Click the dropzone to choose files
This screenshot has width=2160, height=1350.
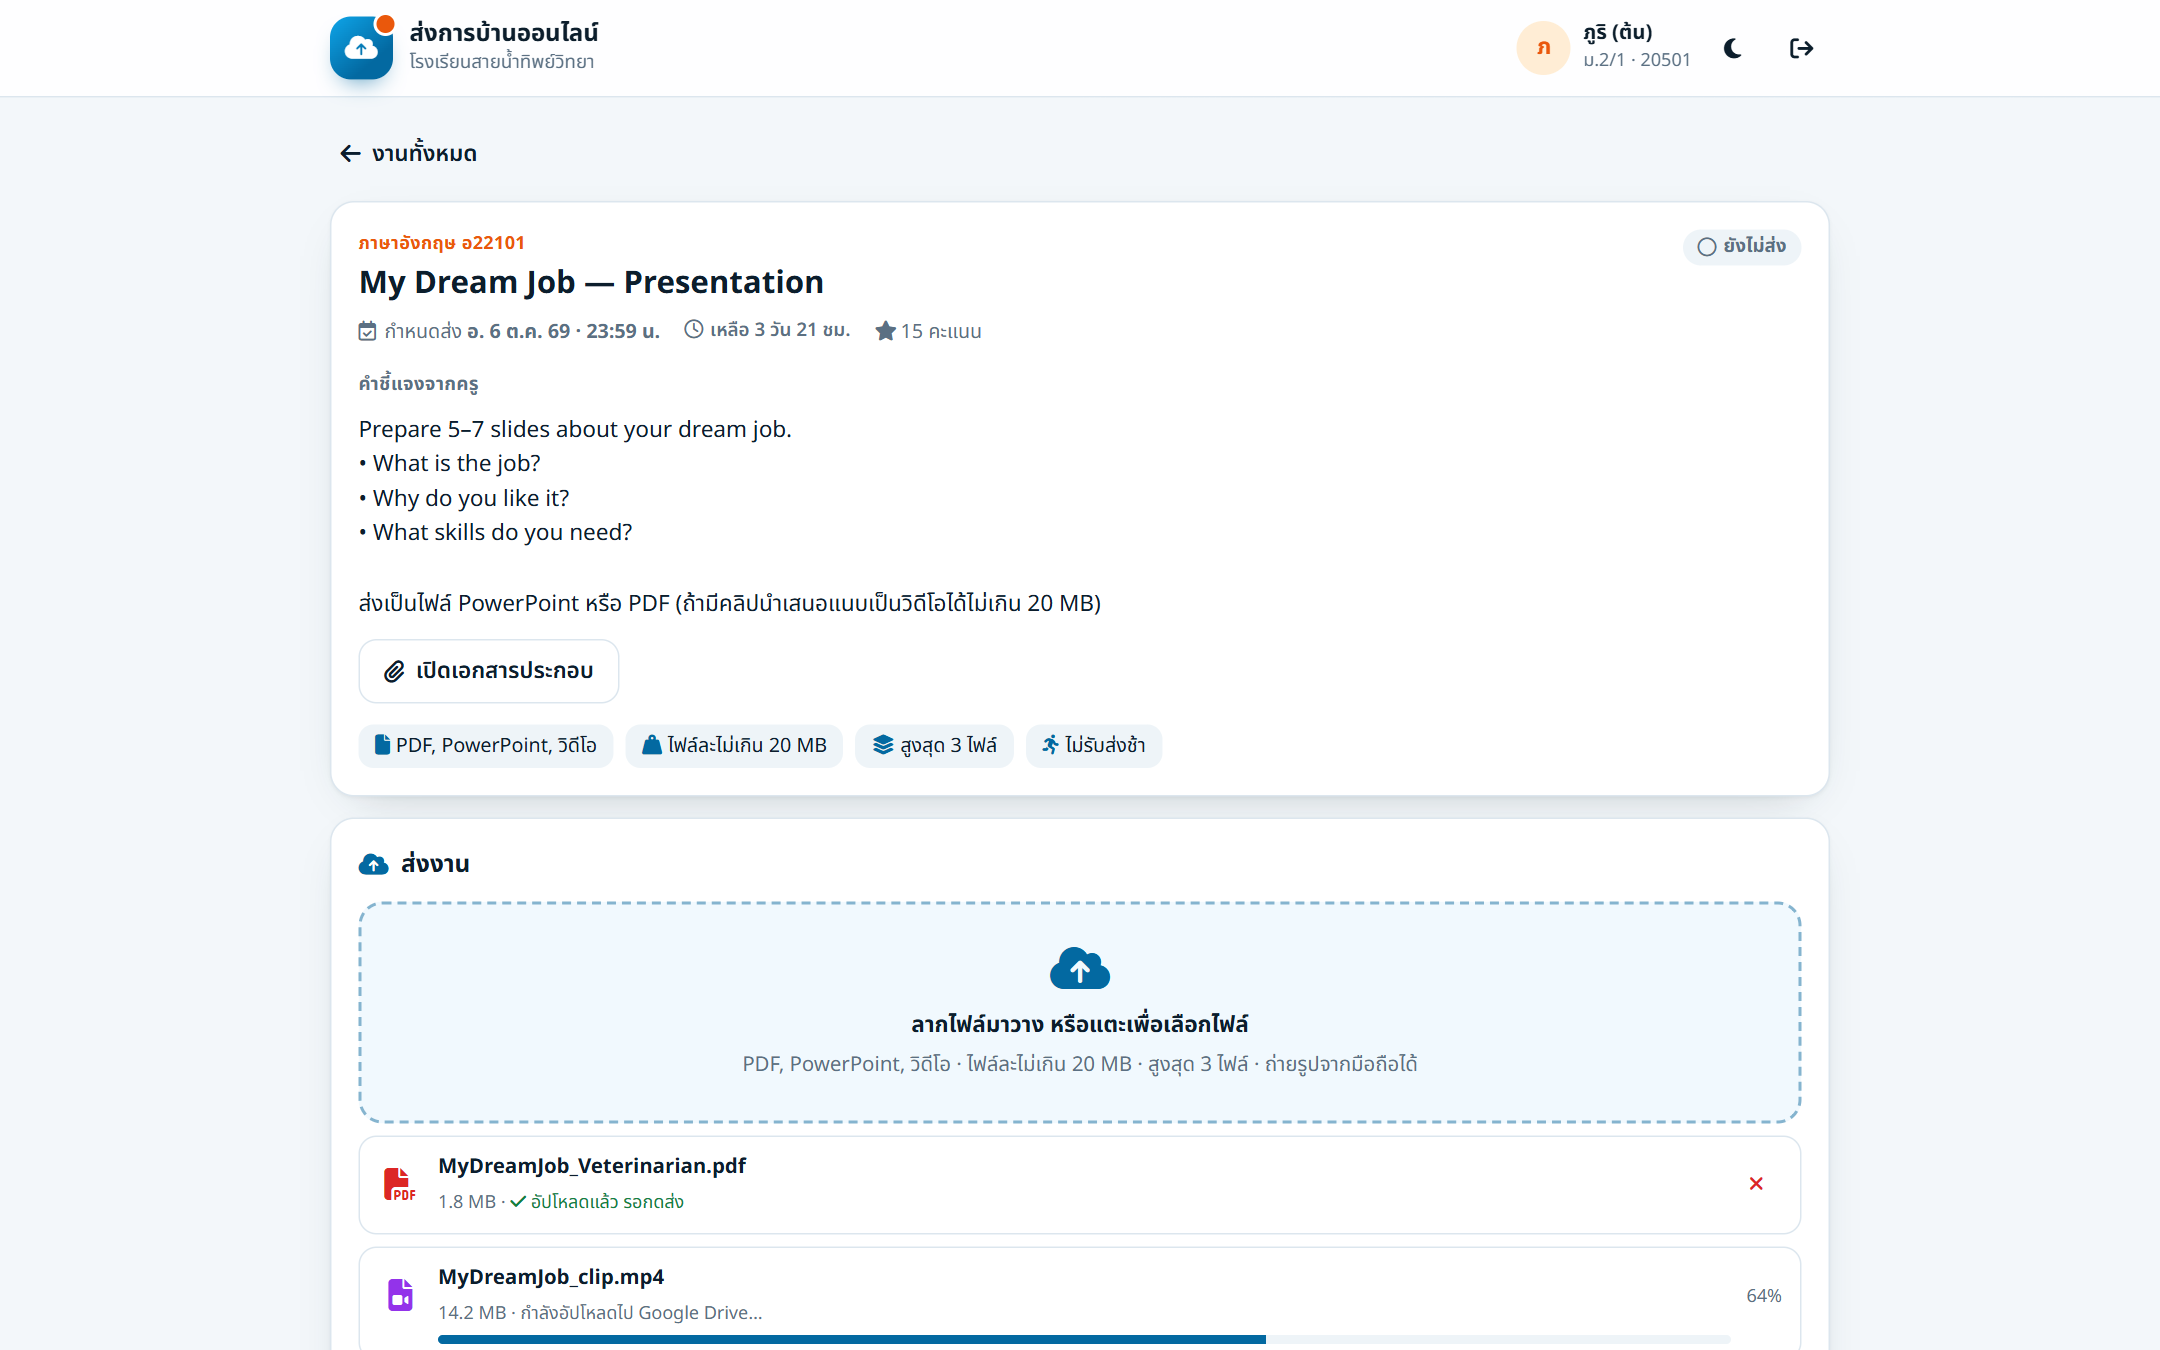(x=1080, y=1012)
